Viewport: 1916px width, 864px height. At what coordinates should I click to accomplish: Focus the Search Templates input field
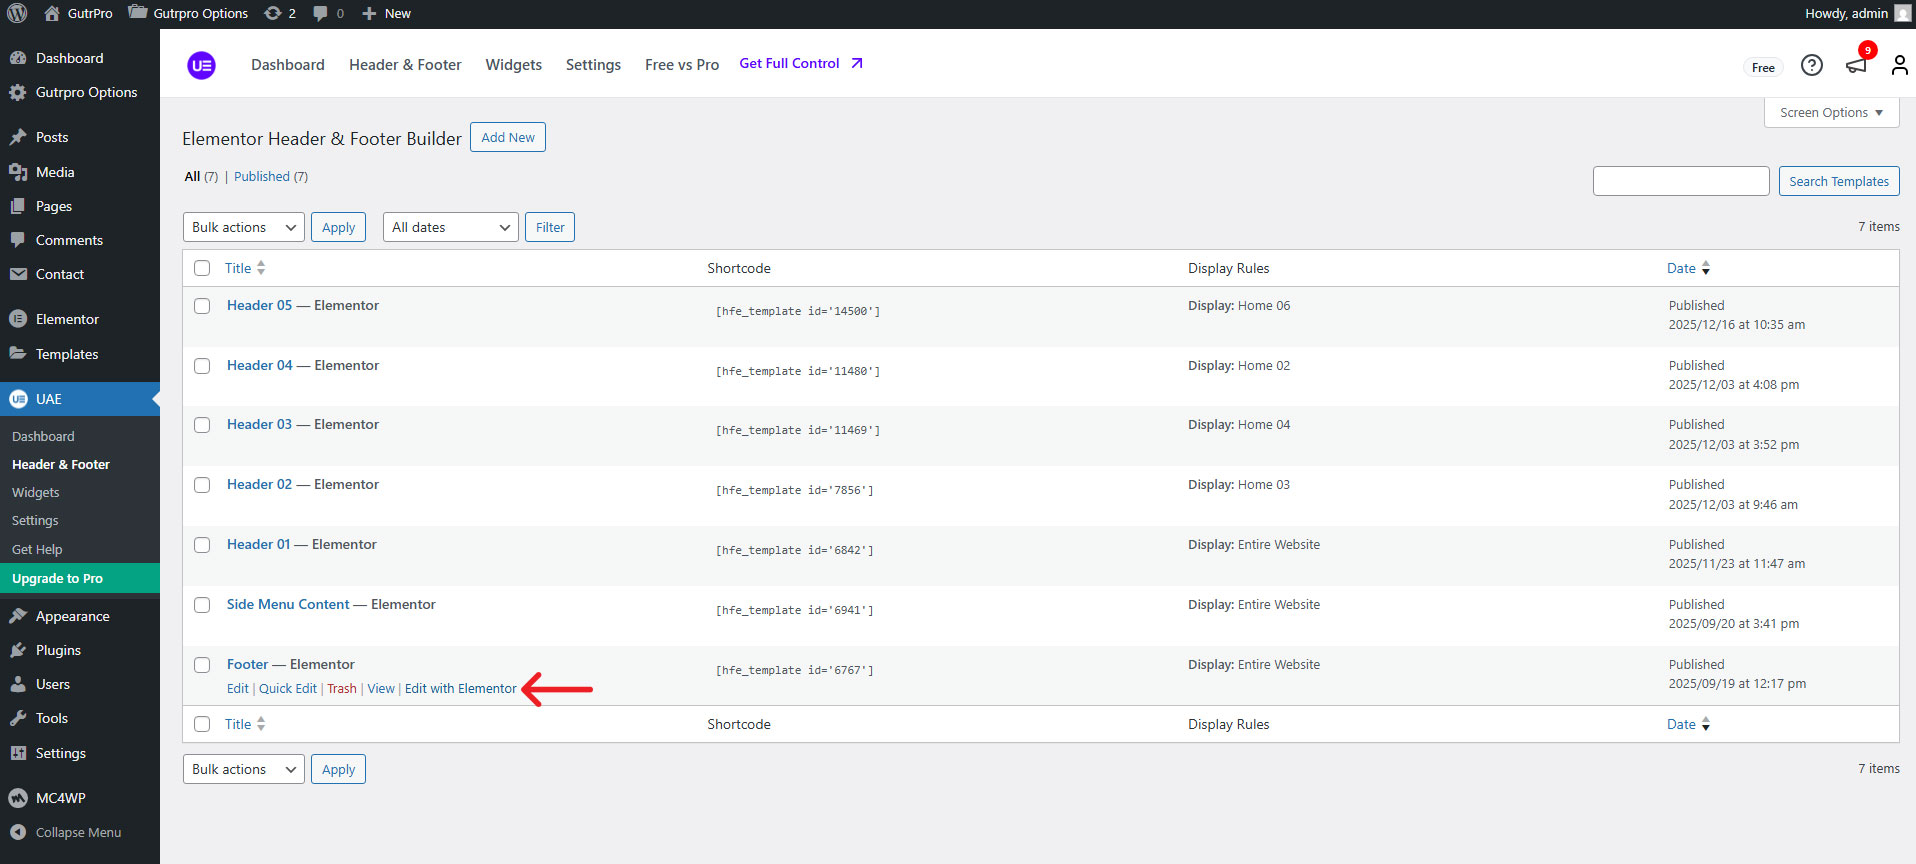pyautogui.click(x=1680, y=181)
